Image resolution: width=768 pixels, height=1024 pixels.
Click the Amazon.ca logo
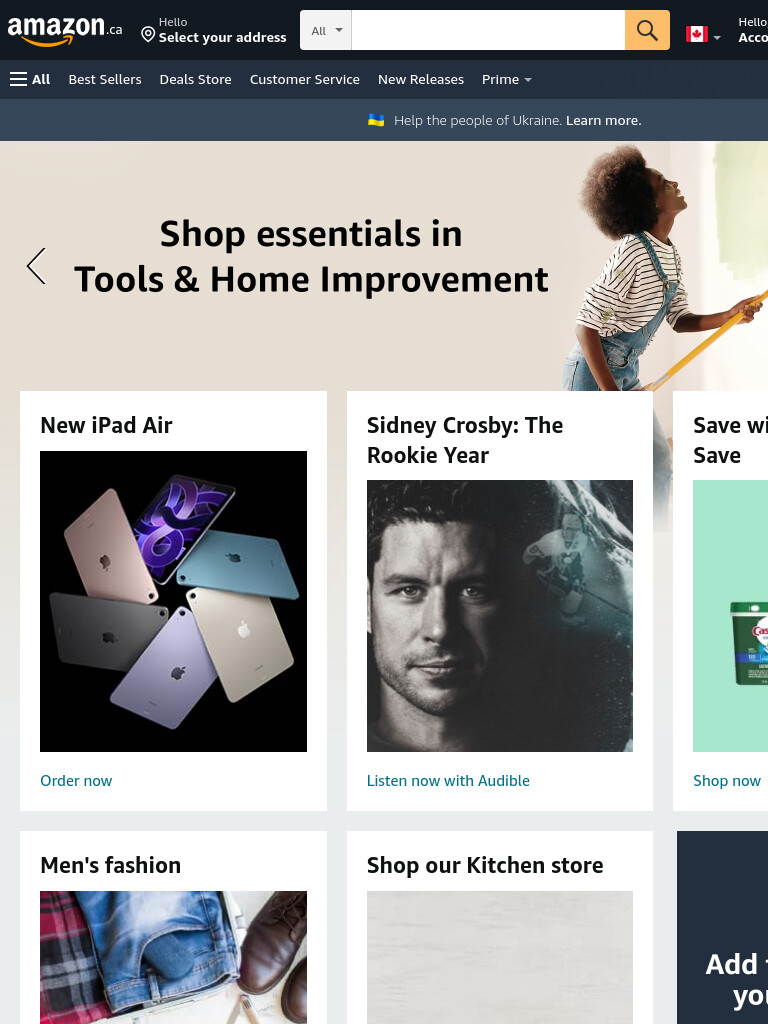pyautogui.click(x=65, y=30)
